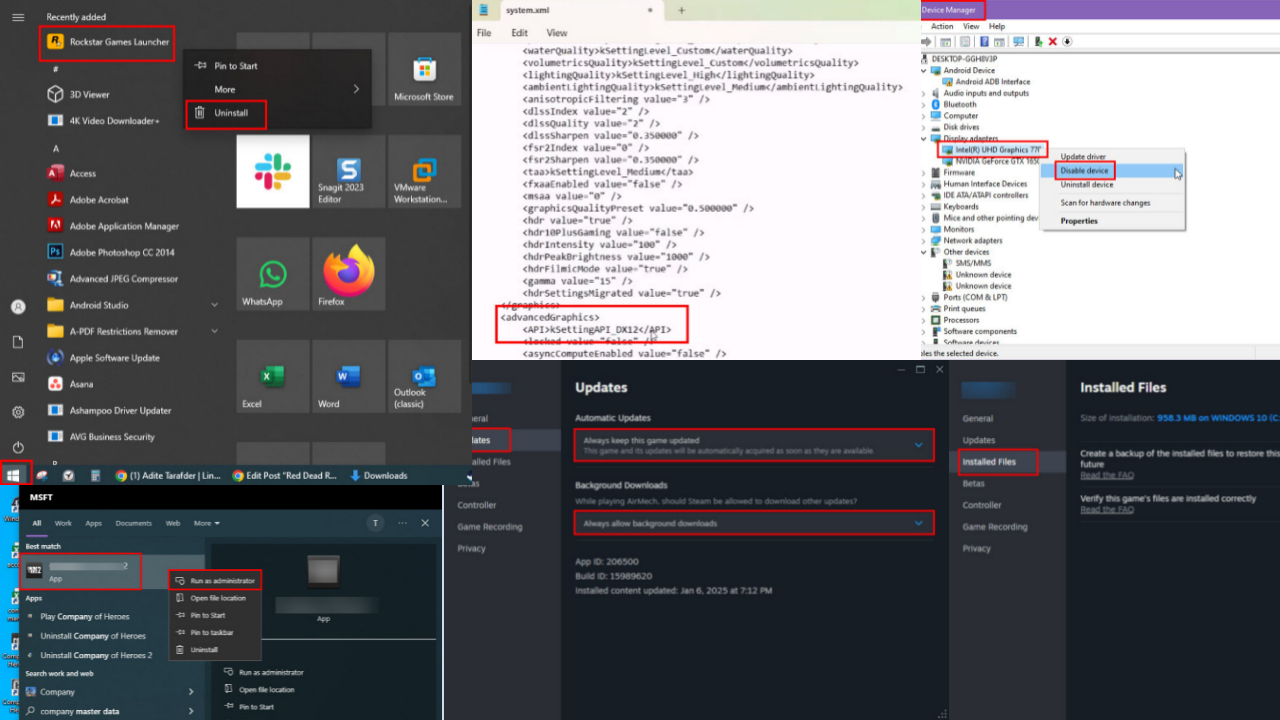Open the Snagit 2023 Editor tile
The image size is (1280, 720).
click(348, 172)
